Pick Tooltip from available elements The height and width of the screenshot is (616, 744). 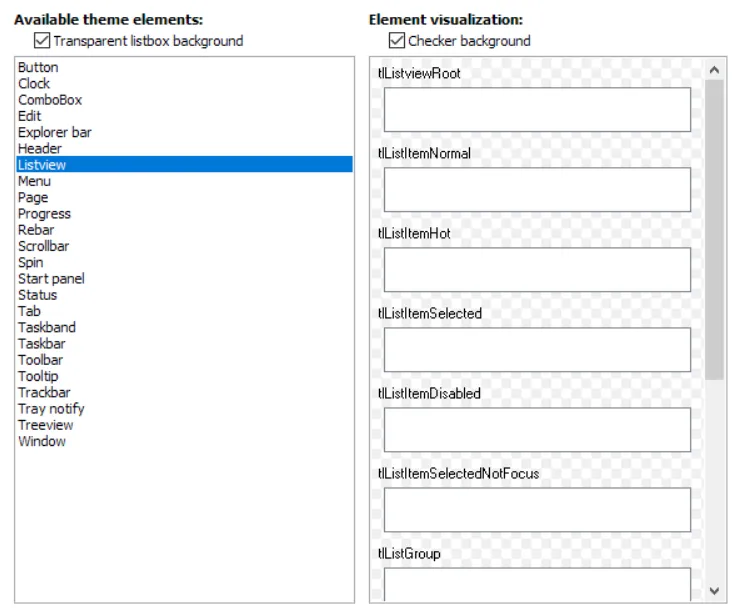pos(38,376)
